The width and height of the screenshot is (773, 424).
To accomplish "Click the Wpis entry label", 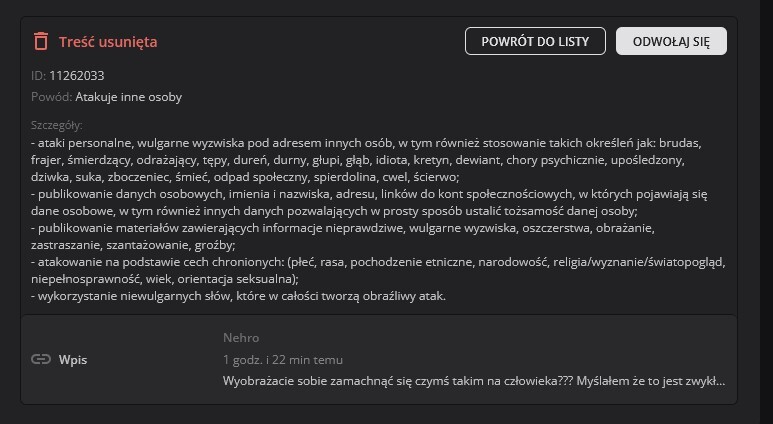I will point(73,359).
